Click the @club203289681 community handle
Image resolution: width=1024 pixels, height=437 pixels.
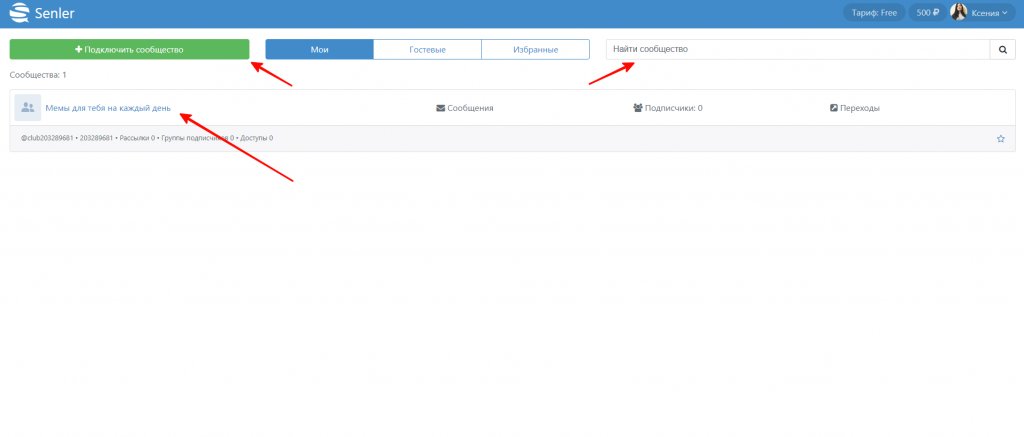47,138
